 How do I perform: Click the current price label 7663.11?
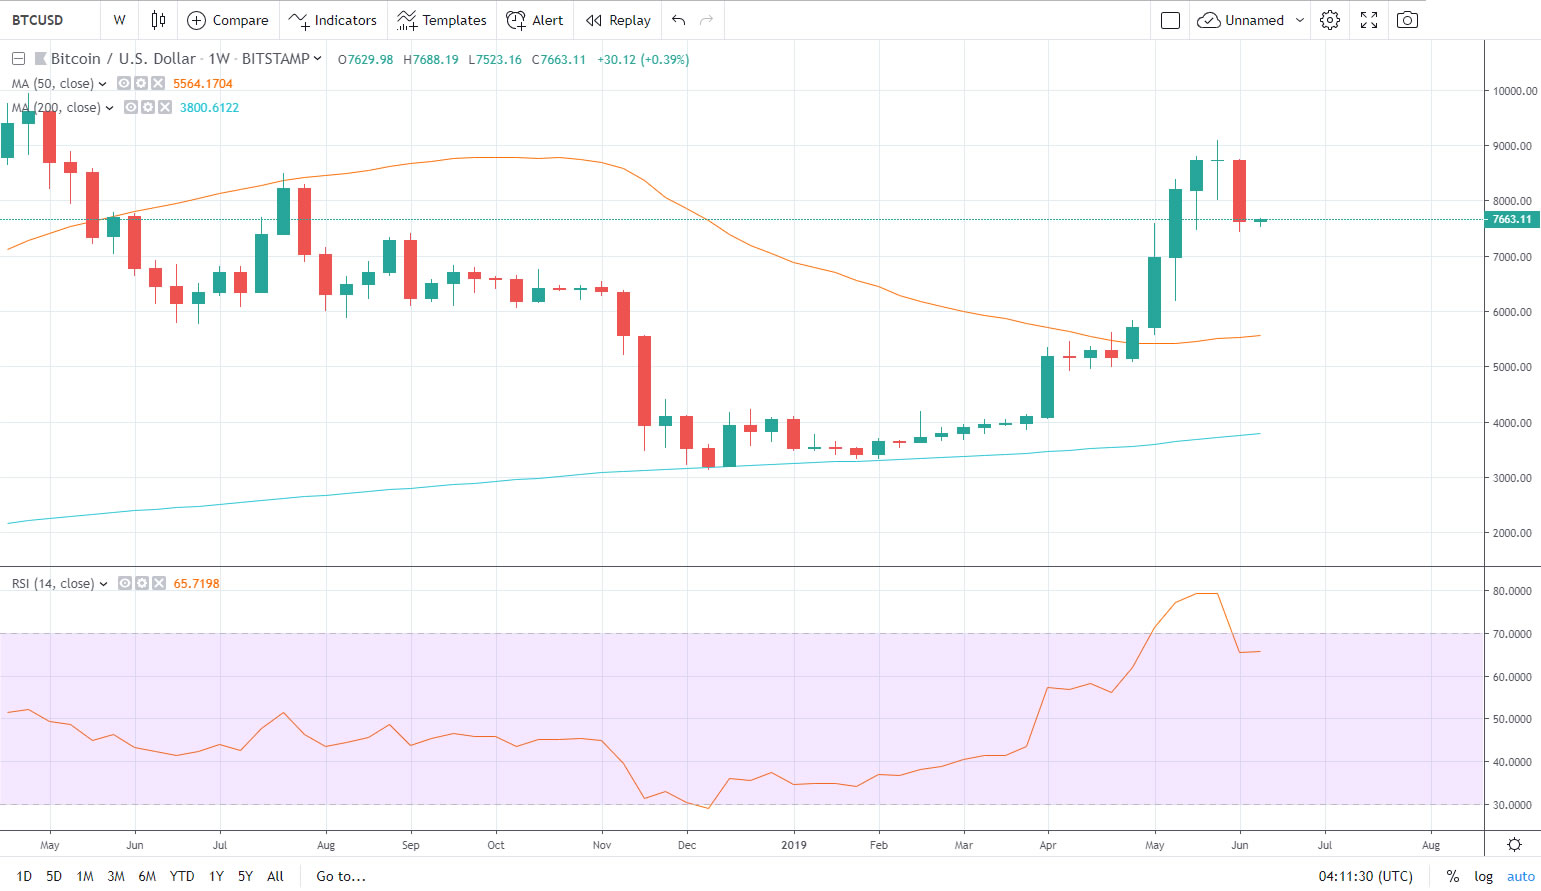coord(1511,219)
